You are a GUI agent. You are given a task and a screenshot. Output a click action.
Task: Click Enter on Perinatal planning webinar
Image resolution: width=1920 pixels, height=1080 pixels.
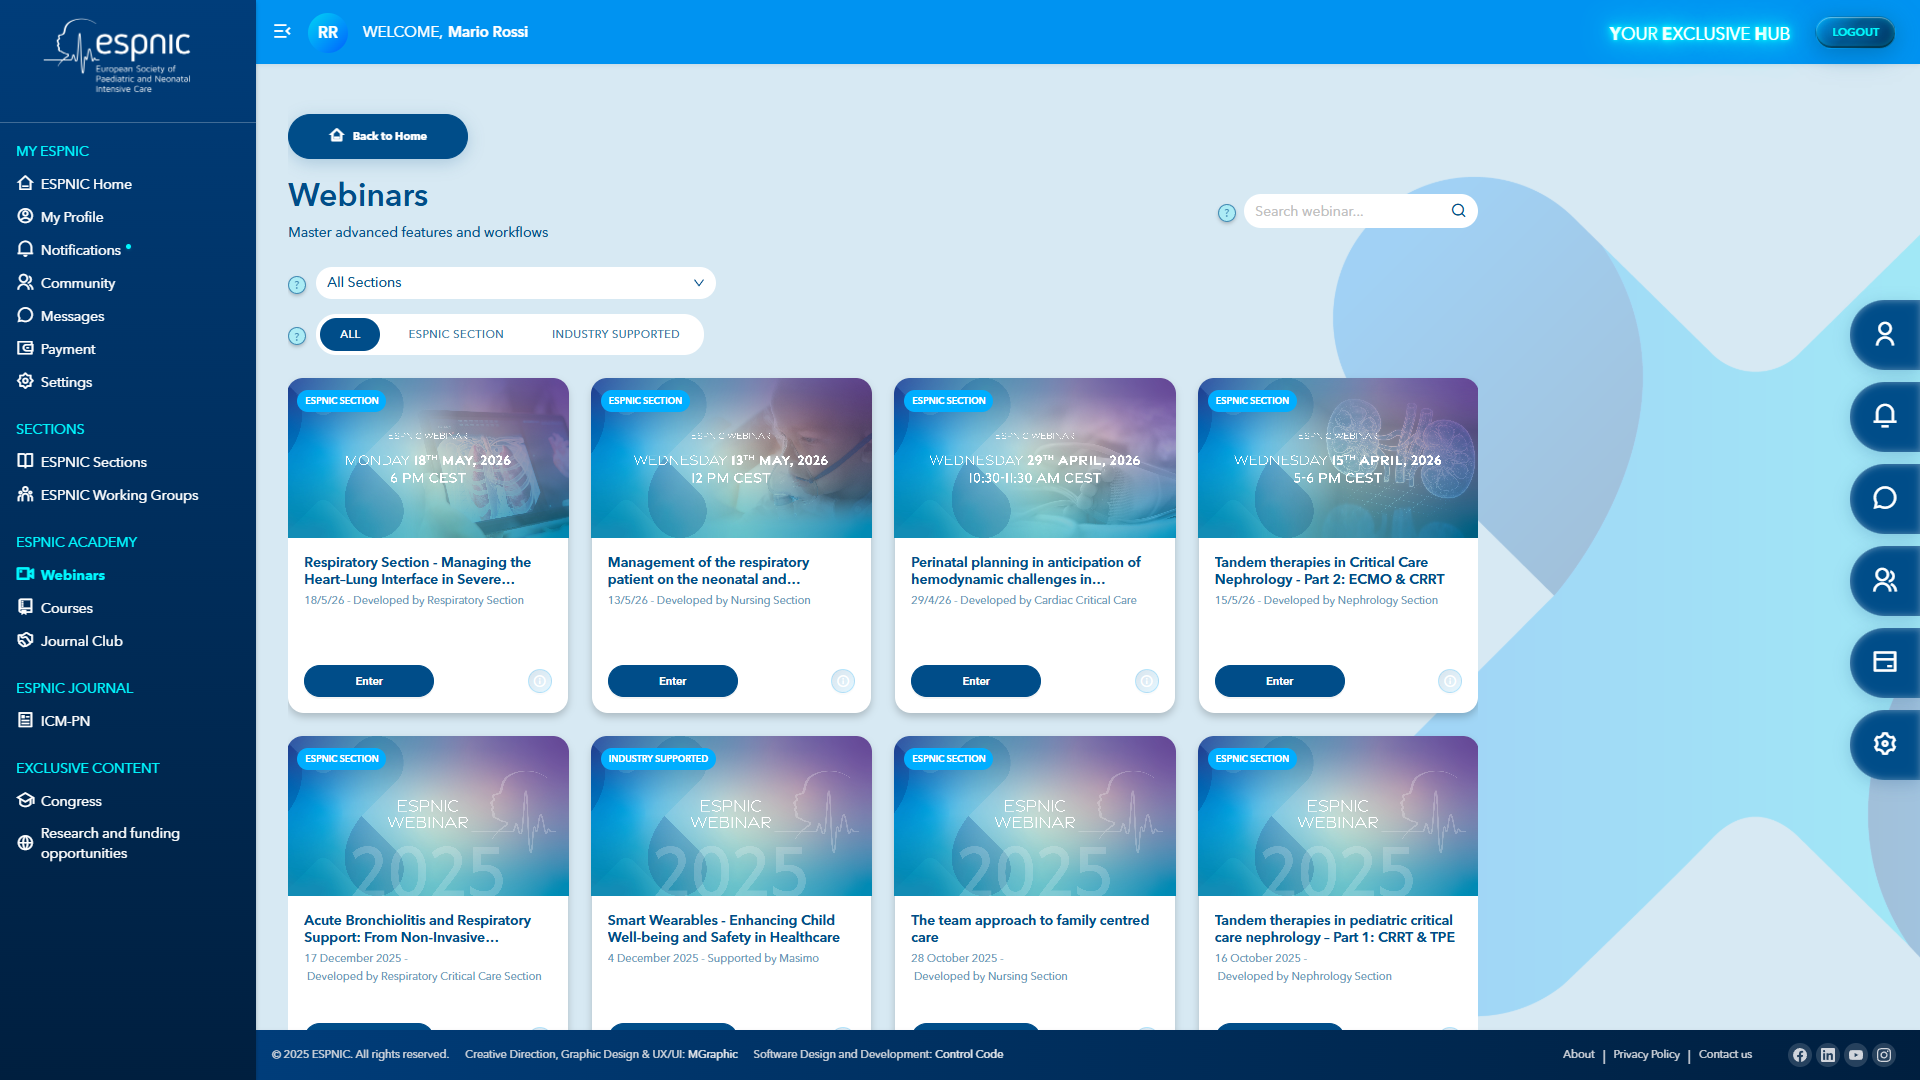coord(976,681)
